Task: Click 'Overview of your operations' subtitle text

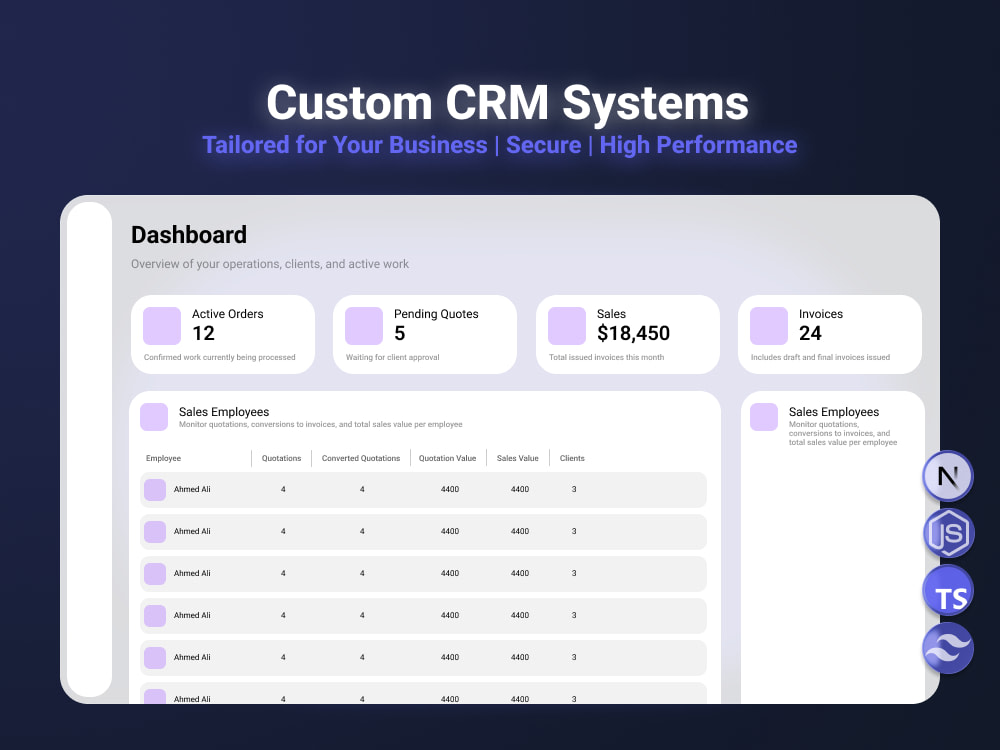Action: [x=270, y=263]
